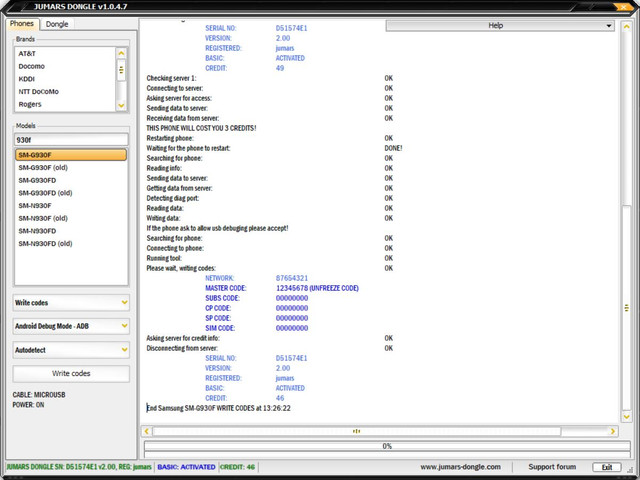640x480 pixels.
Task: Click the 0% progress bar
Action: click(387, 446)
